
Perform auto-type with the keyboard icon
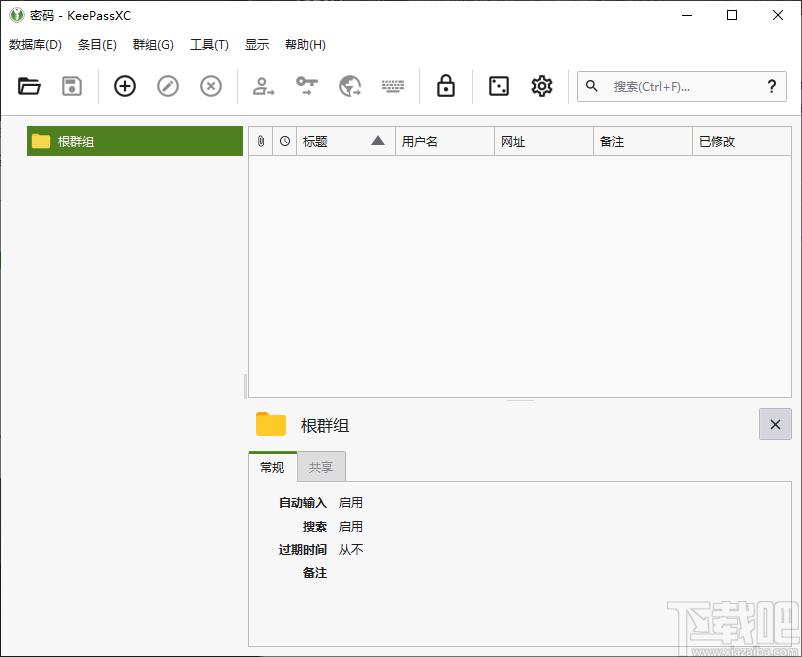[393, 86]
